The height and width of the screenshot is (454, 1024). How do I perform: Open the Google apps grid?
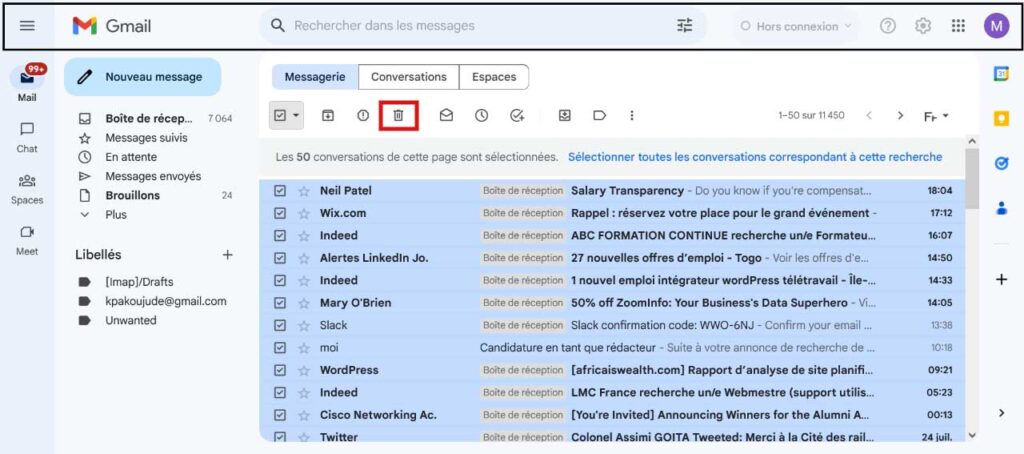click(958, 26)
